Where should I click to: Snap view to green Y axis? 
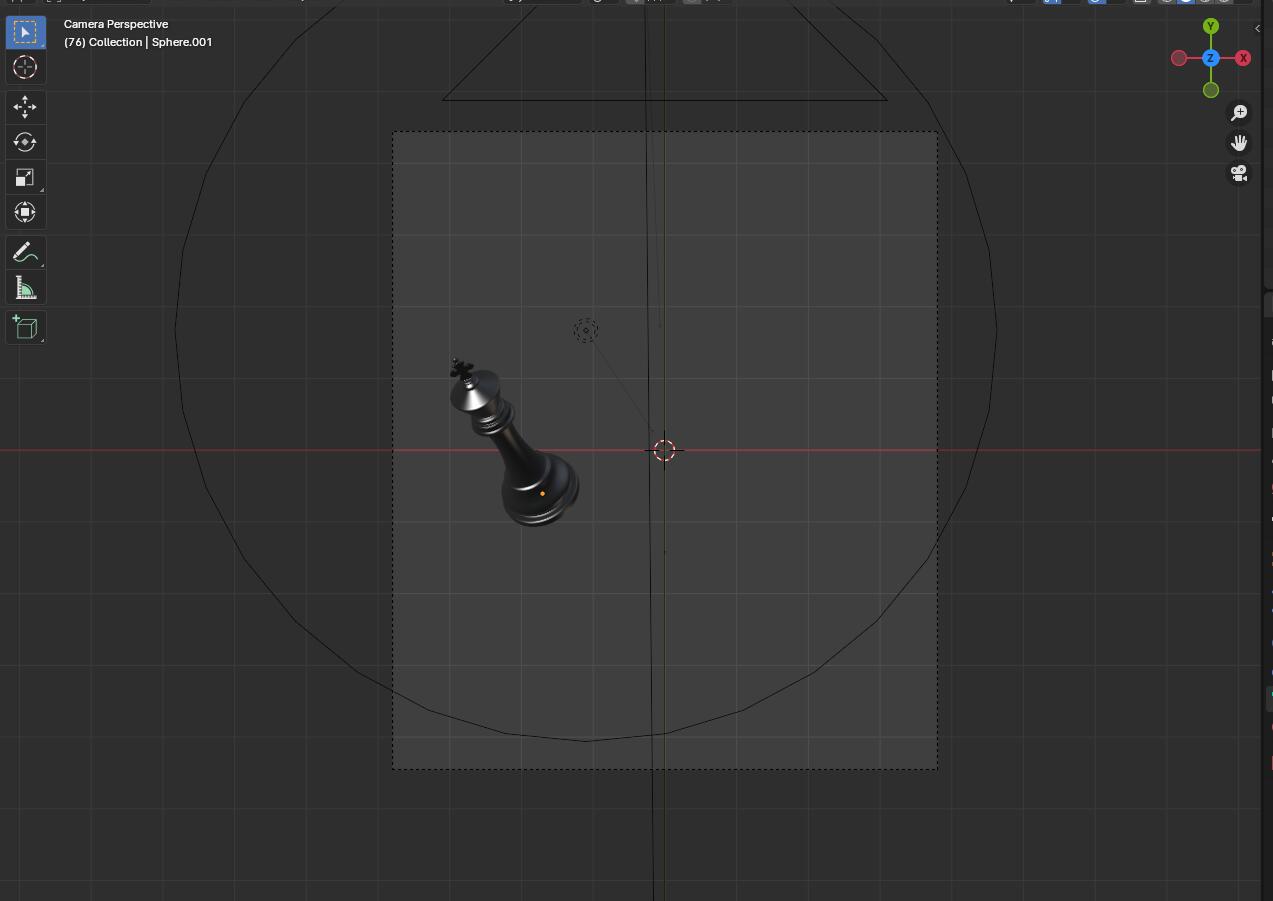point(1211,26)
